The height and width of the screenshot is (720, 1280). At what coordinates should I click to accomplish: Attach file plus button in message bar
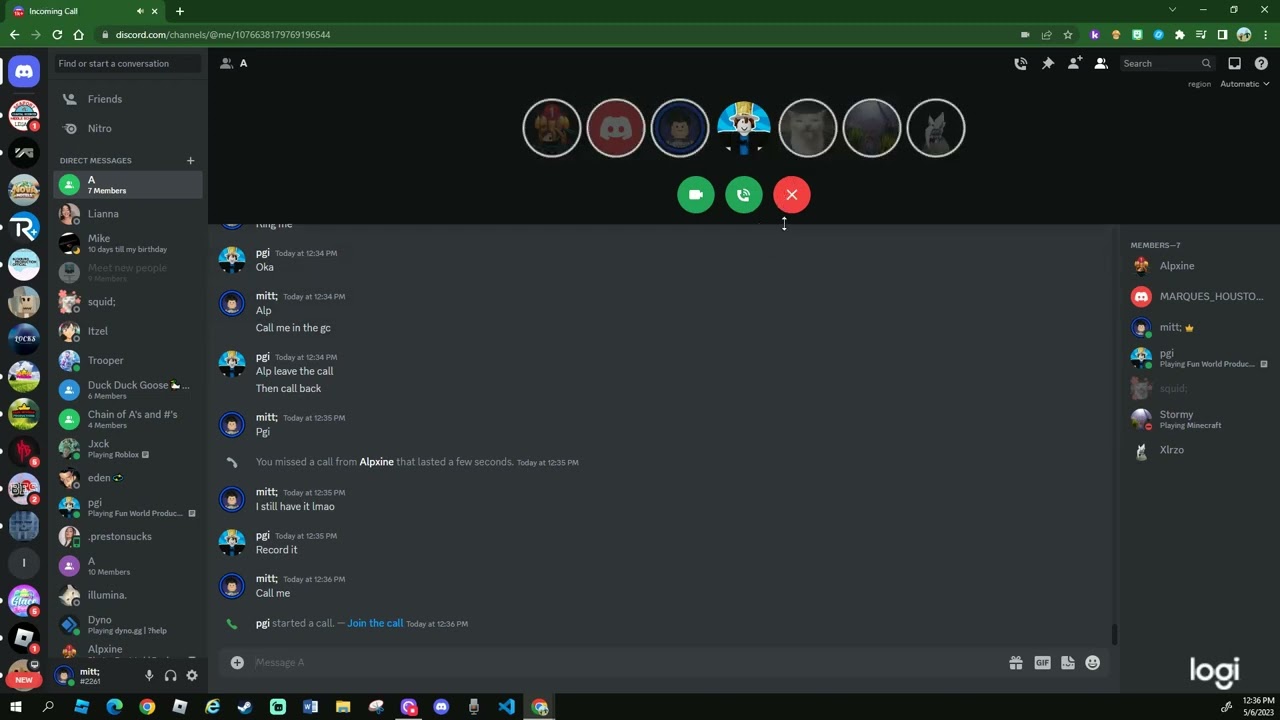237,662
